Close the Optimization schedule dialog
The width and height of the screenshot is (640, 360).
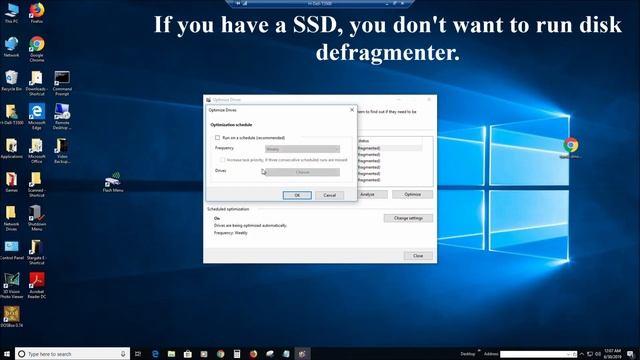click(x=352, y=110)
